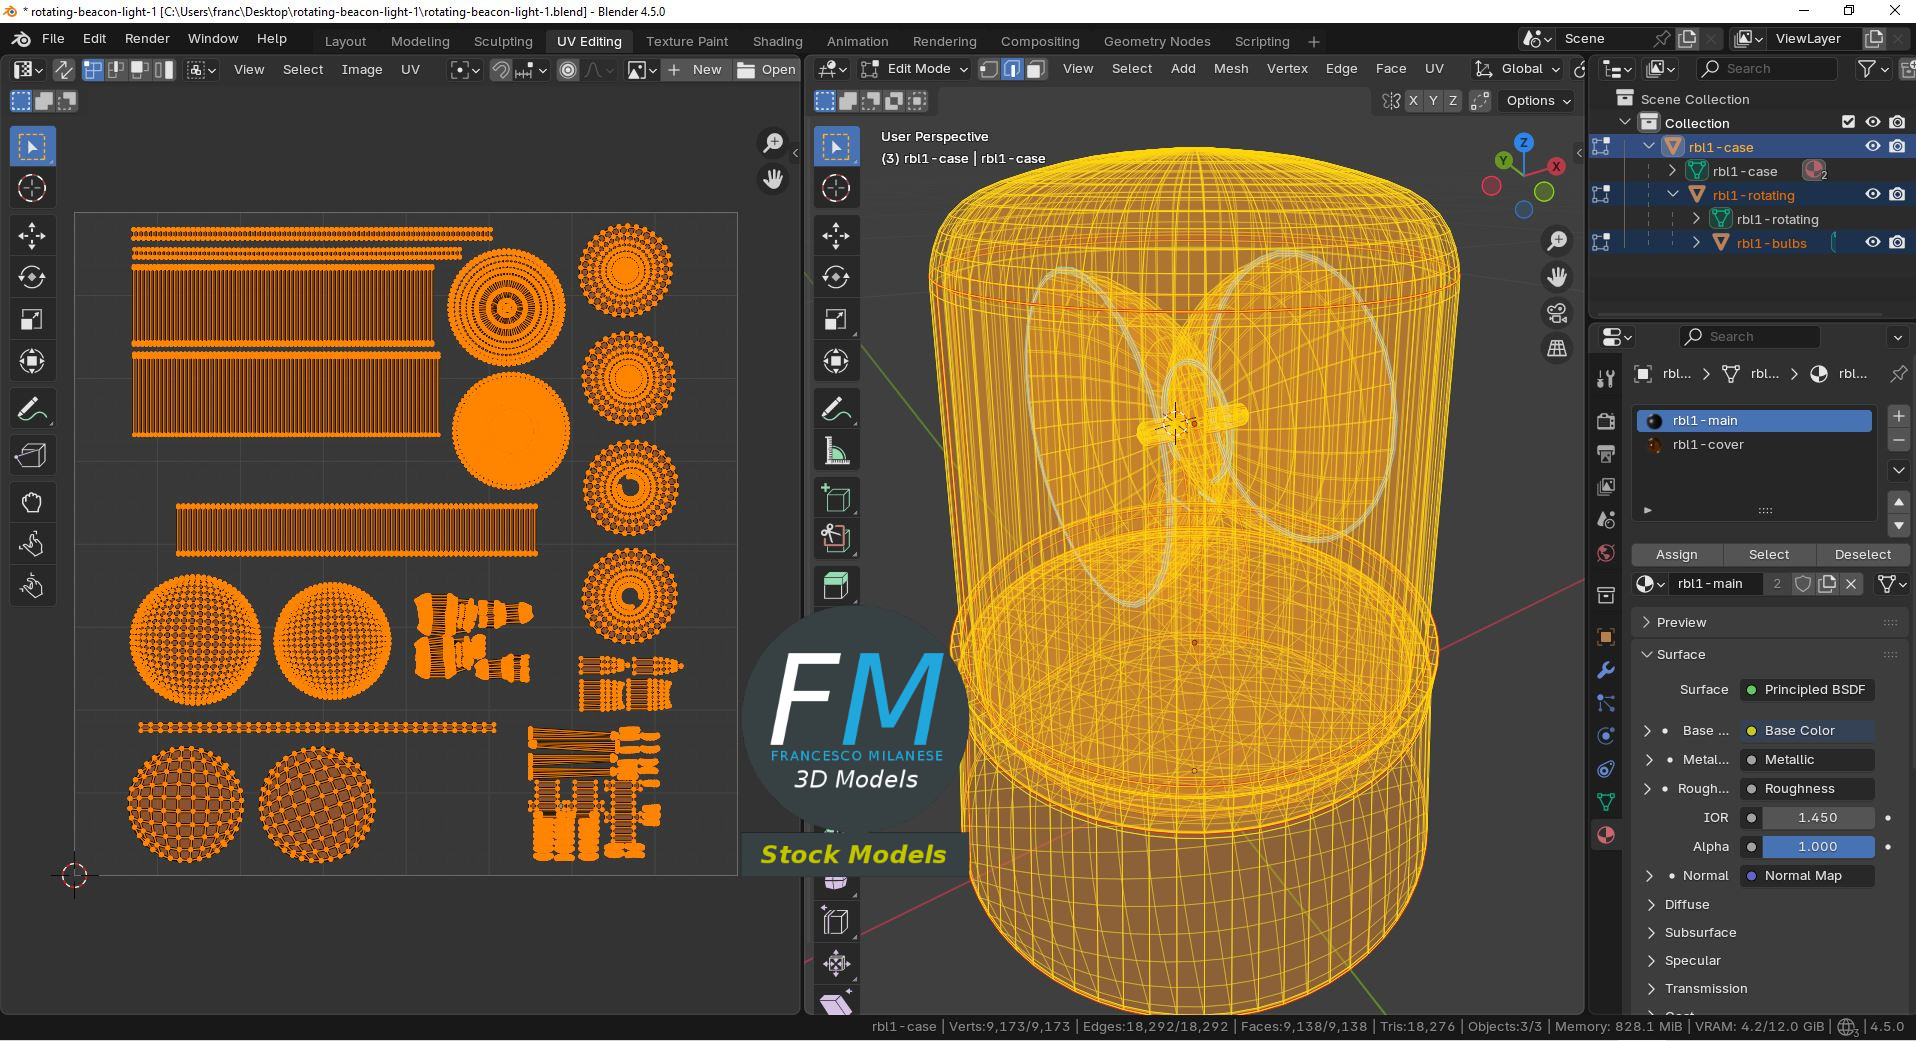Screen dimensions: 1916x1041
Task: Pick the Extrude Region tool
Action: [x=836, y=585]
